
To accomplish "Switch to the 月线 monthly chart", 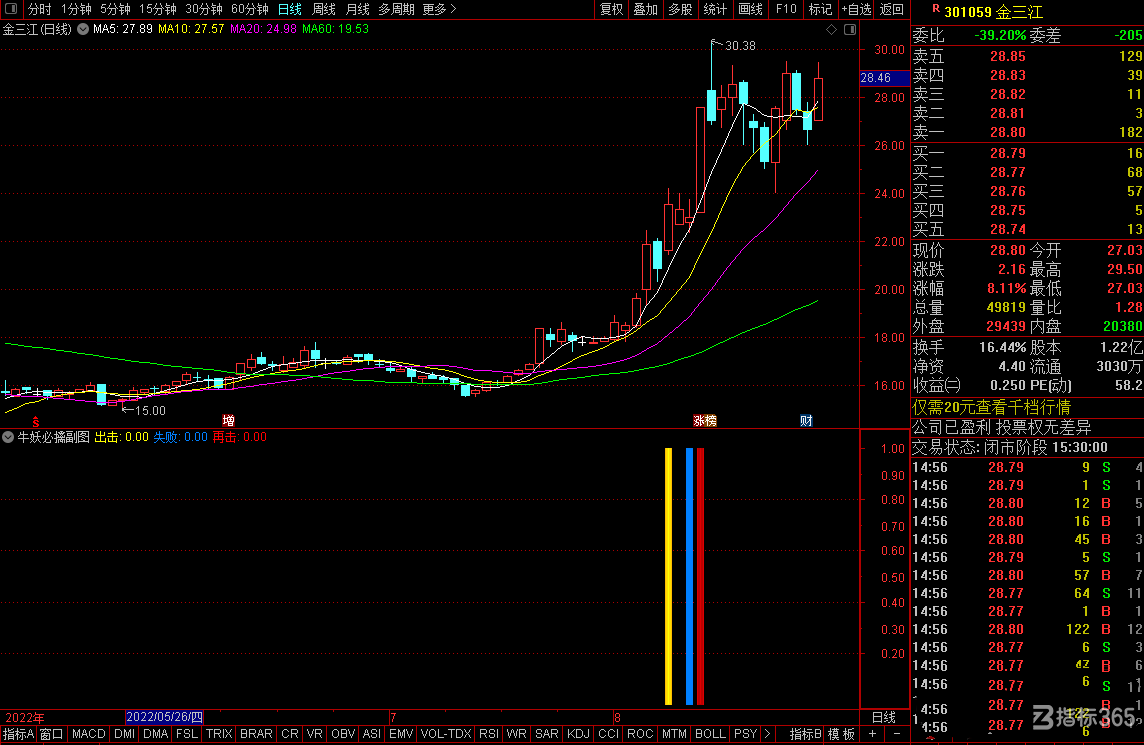I will pyautogui.click(x=358, y=9).
